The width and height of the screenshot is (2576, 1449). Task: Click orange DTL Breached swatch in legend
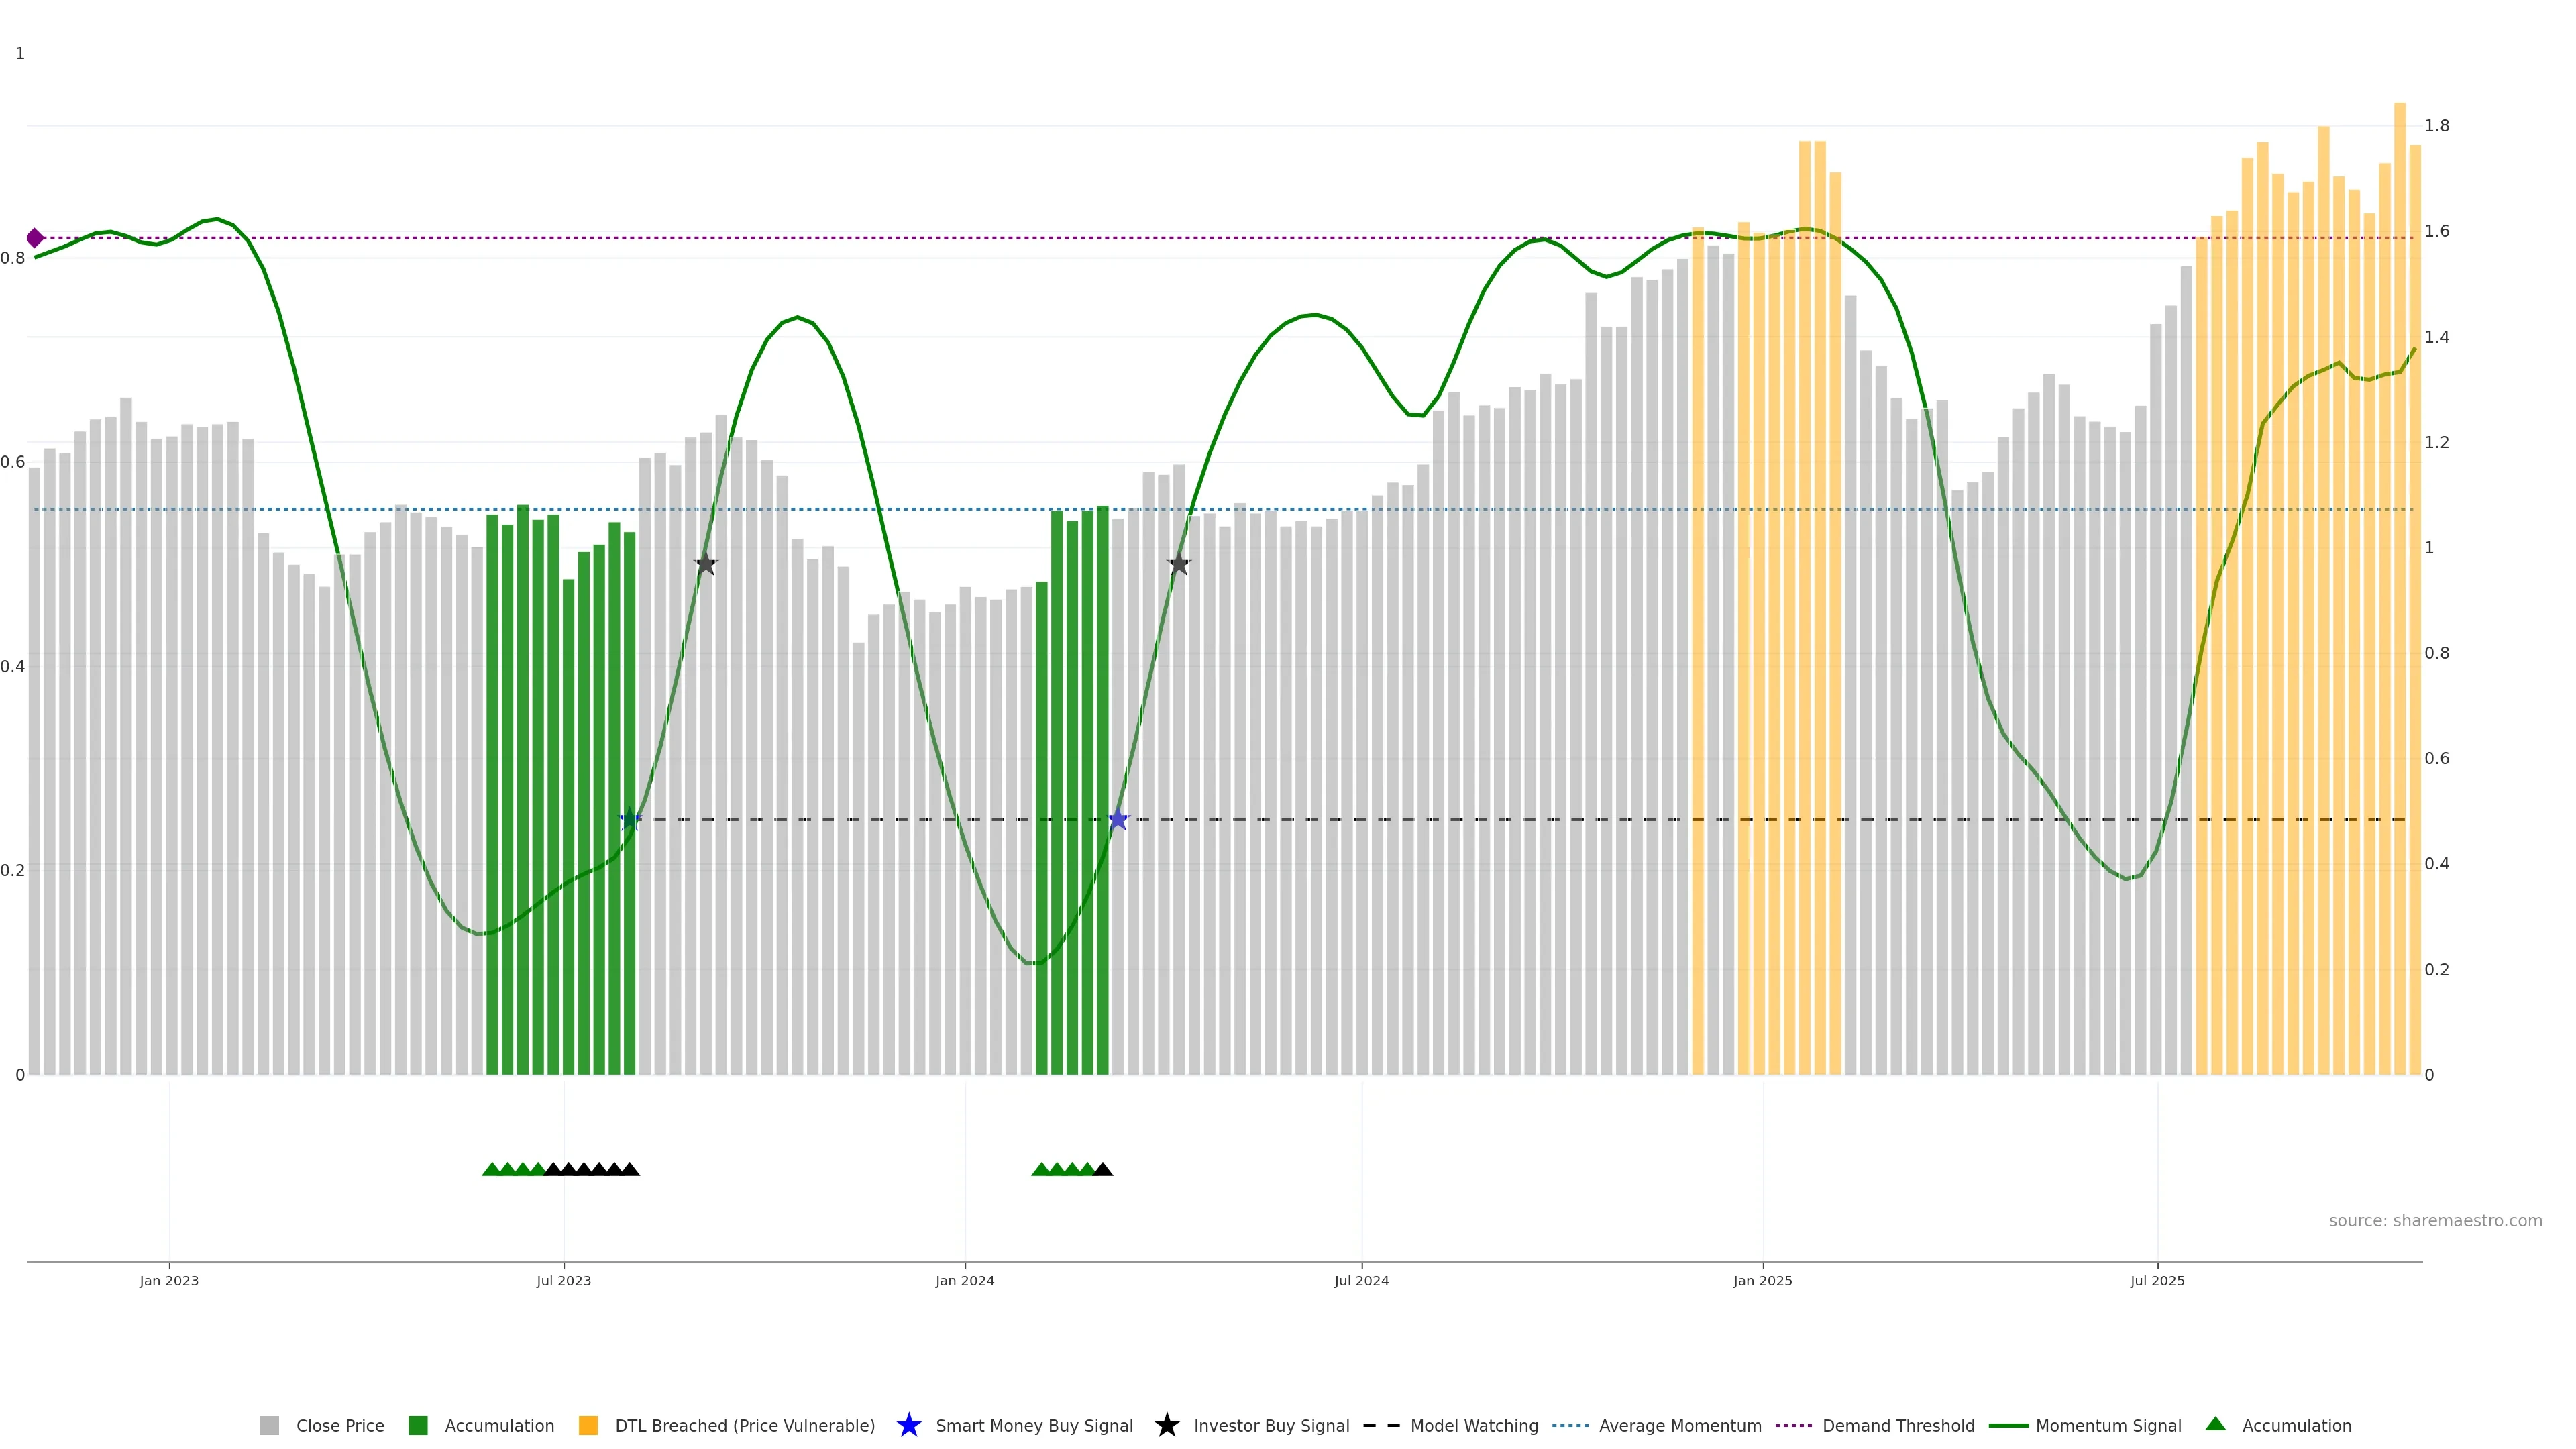[x=588, y=1426]
